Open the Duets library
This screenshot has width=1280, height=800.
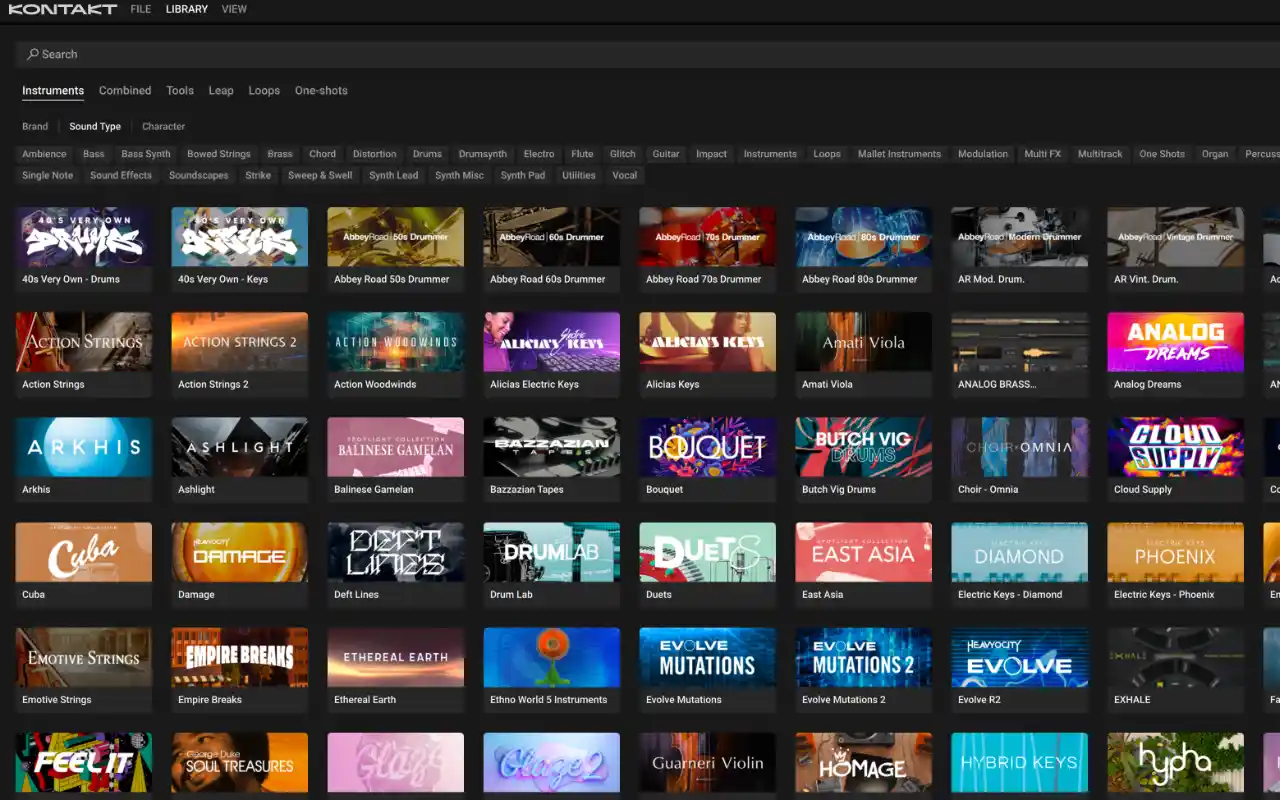(708, 565)
